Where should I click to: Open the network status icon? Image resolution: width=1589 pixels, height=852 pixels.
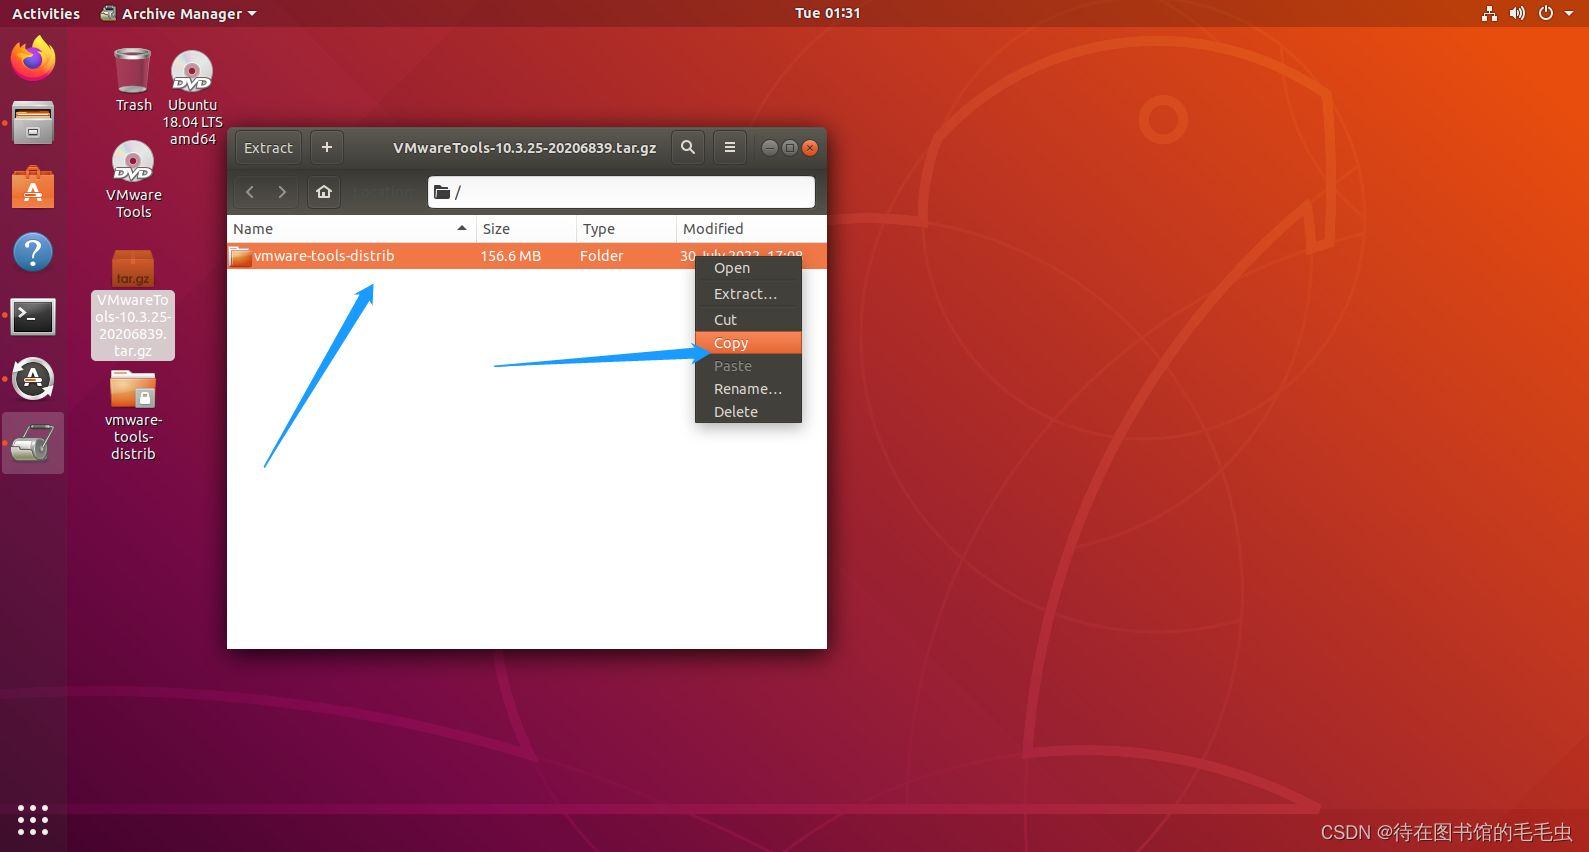1489,13
